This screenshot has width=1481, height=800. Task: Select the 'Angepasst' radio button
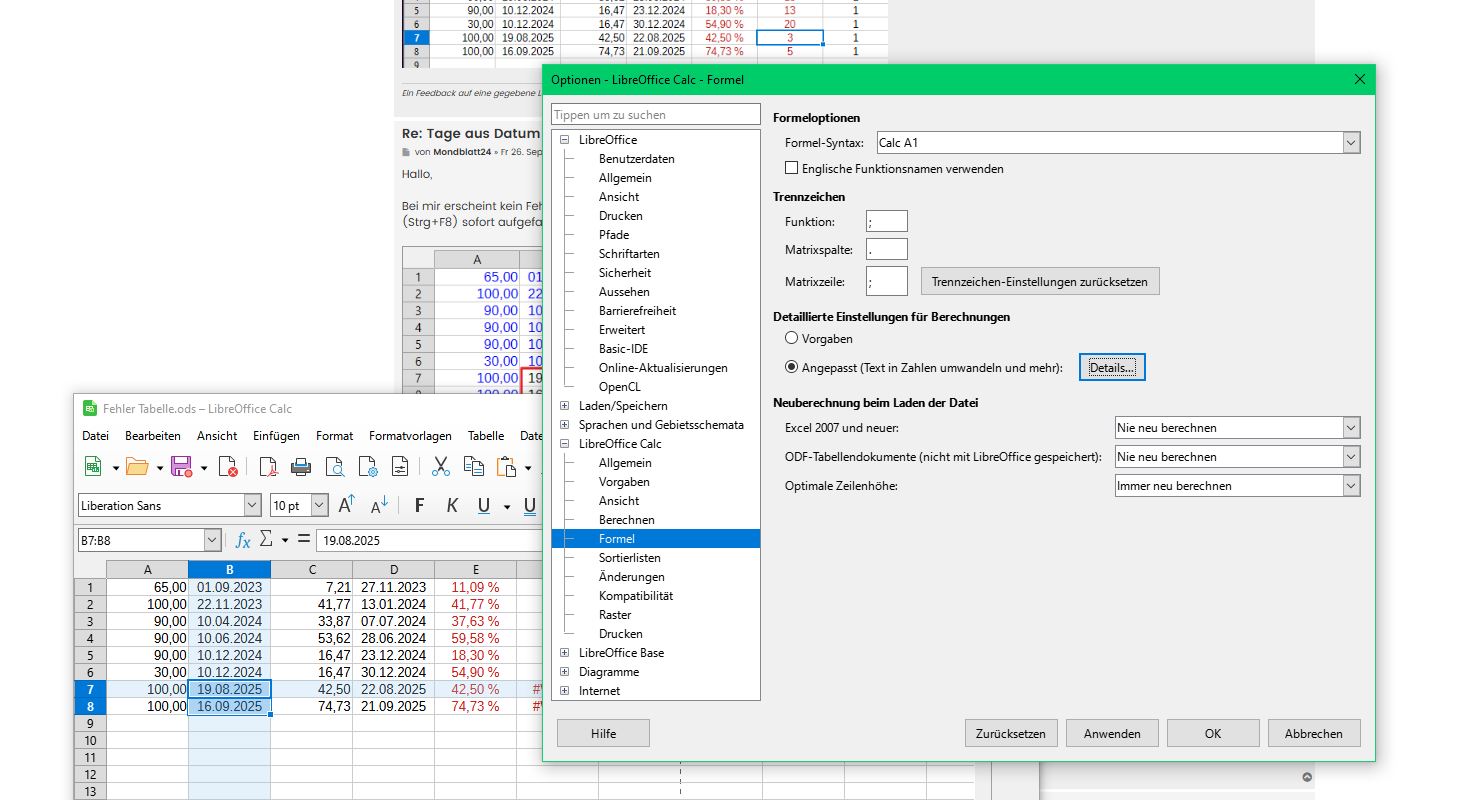point(792,368)
